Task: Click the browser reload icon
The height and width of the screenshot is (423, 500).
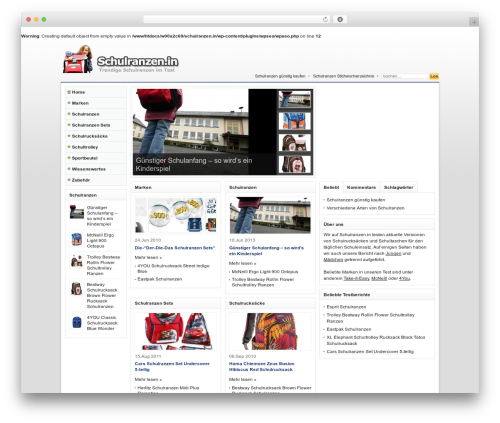Action: pyautogui.click(x=325, y=20)
